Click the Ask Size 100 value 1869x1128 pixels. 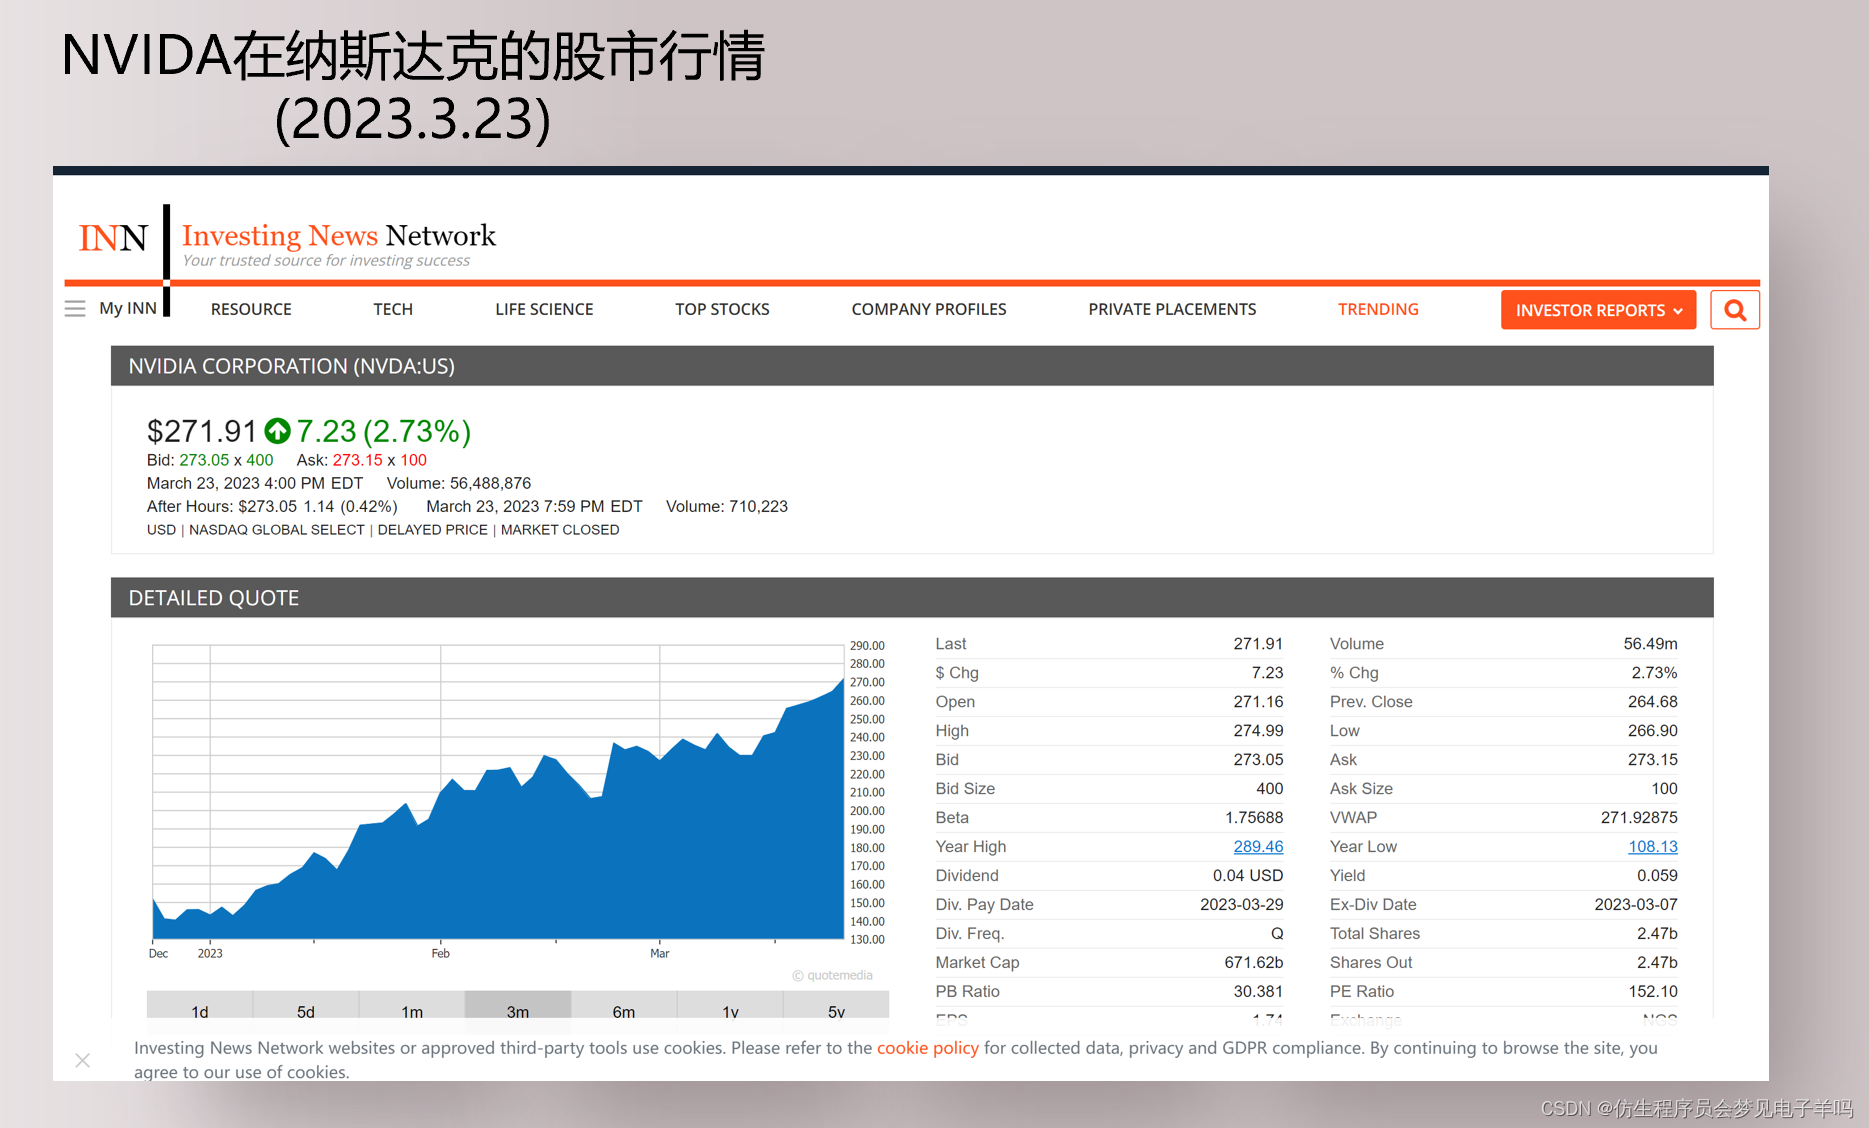(x=1665, y=789)
